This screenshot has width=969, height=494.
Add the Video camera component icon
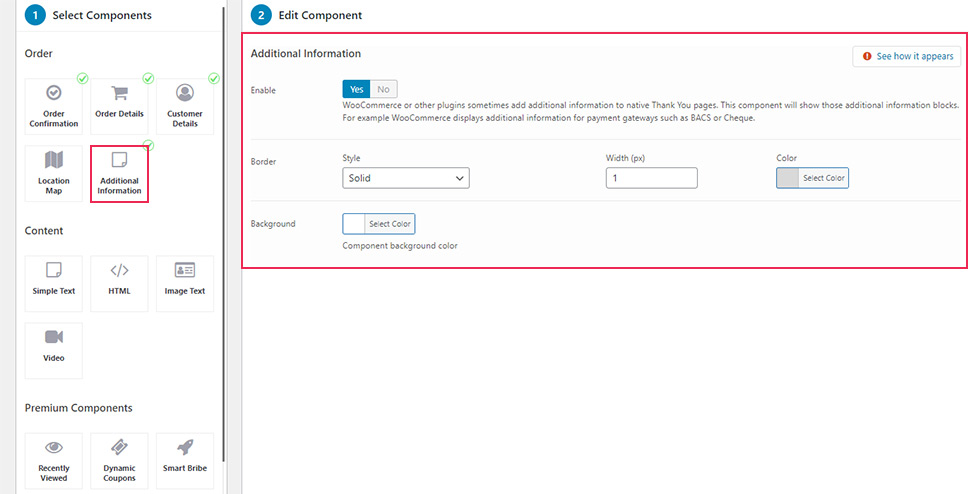pos(54,337)
